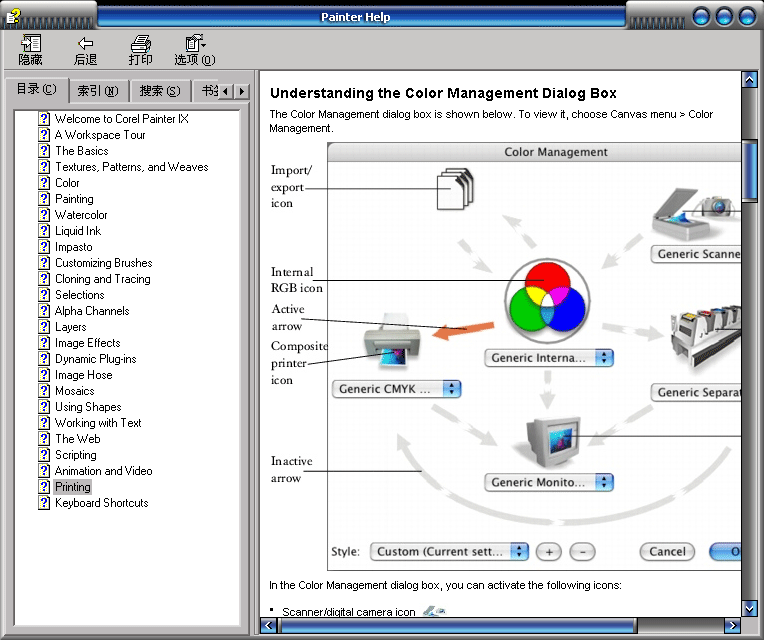Click the plus style button

(549, 552)
